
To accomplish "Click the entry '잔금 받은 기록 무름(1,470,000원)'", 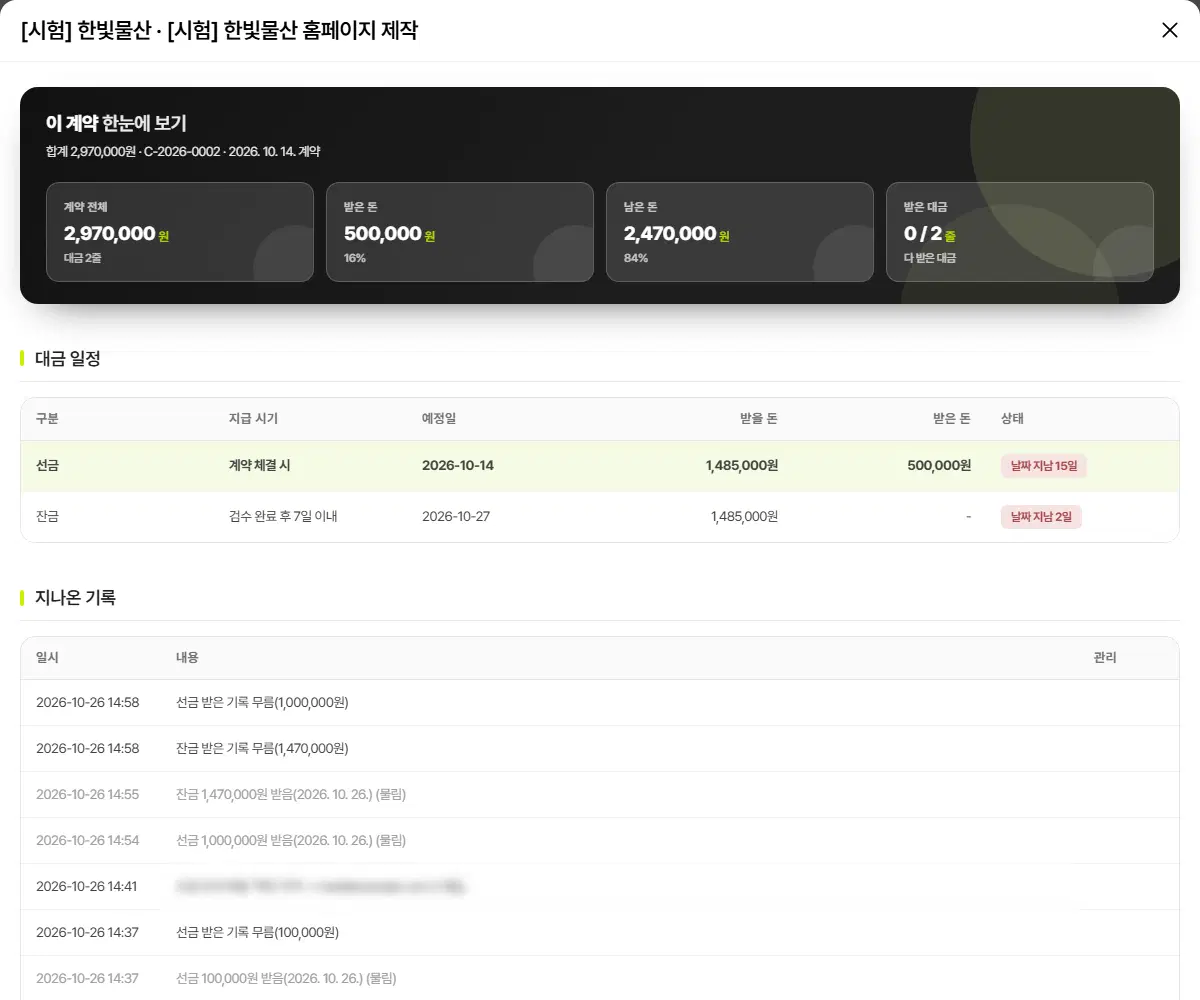I will tap(262, 749).
